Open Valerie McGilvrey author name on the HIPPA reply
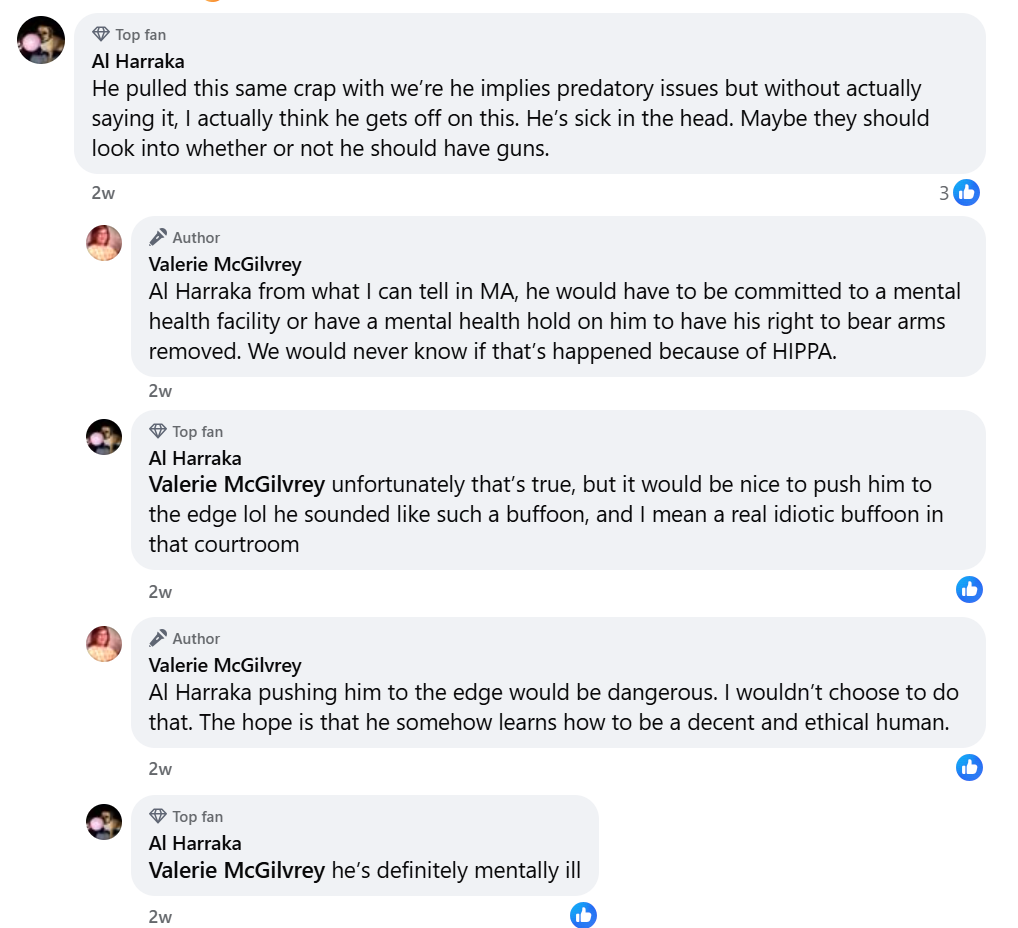The image size is (1018, 928). pyautogui.click(x=224, y=264)
